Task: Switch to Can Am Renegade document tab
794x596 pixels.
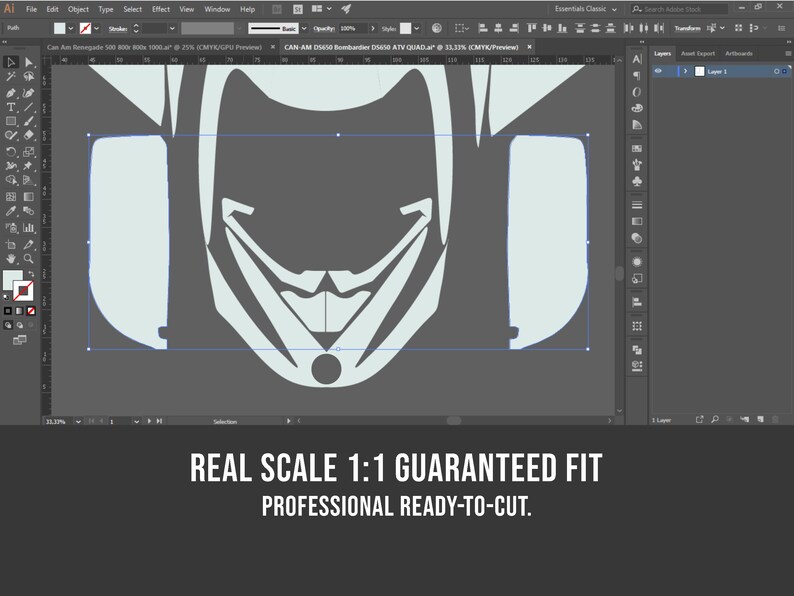Action: pyautogui.click(x=154, y=47)
